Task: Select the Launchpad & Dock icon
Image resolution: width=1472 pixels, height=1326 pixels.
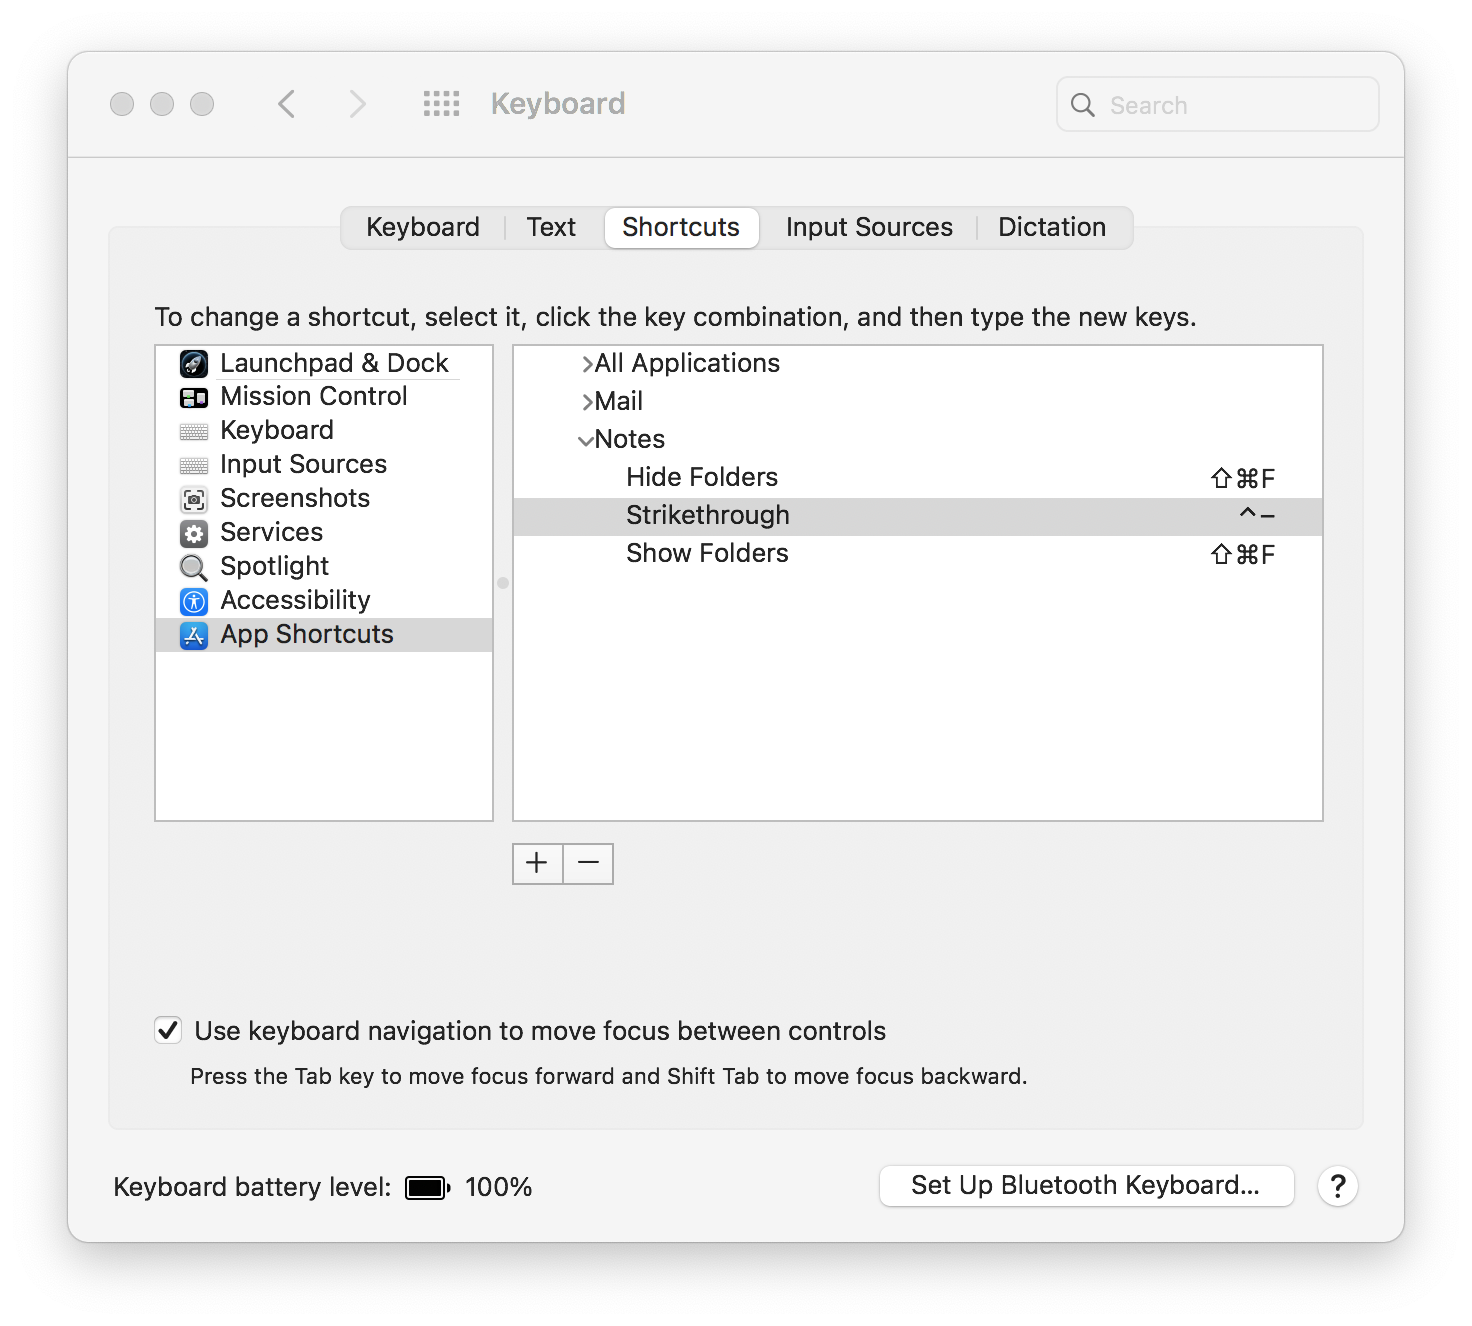Action: click(x=194, y=363)
